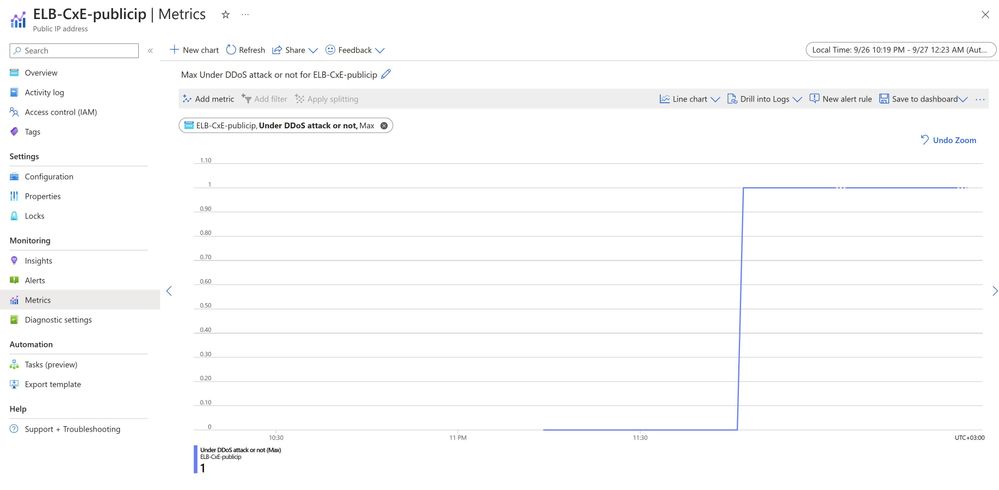Image resolution: width=999 pixels, height=490 pixels.
Task: Click the UTC+03:00 timezone label
Action: click(x=970, y=438)
